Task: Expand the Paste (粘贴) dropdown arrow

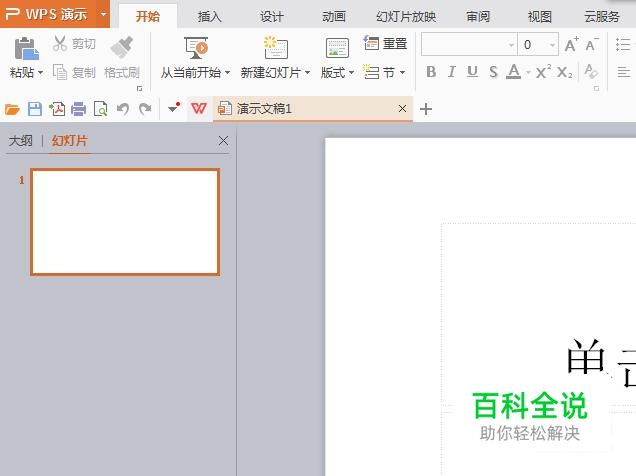Action: point(40,73)
